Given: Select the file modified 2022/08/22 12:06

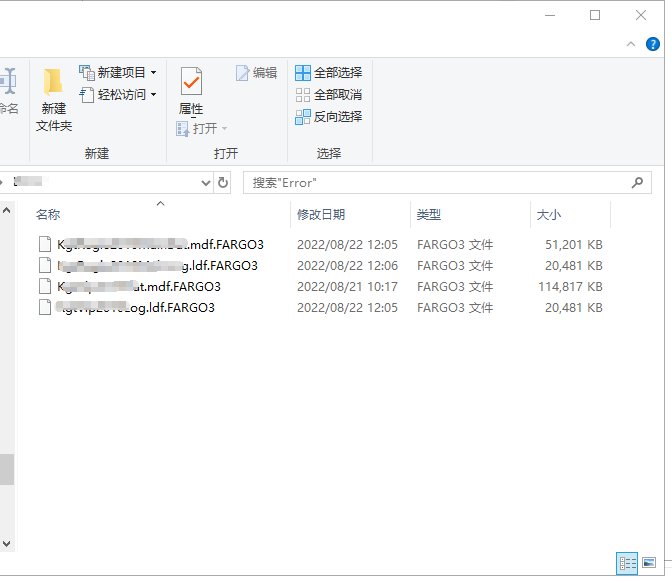Looking at the screenshot, I should point(157,266).
